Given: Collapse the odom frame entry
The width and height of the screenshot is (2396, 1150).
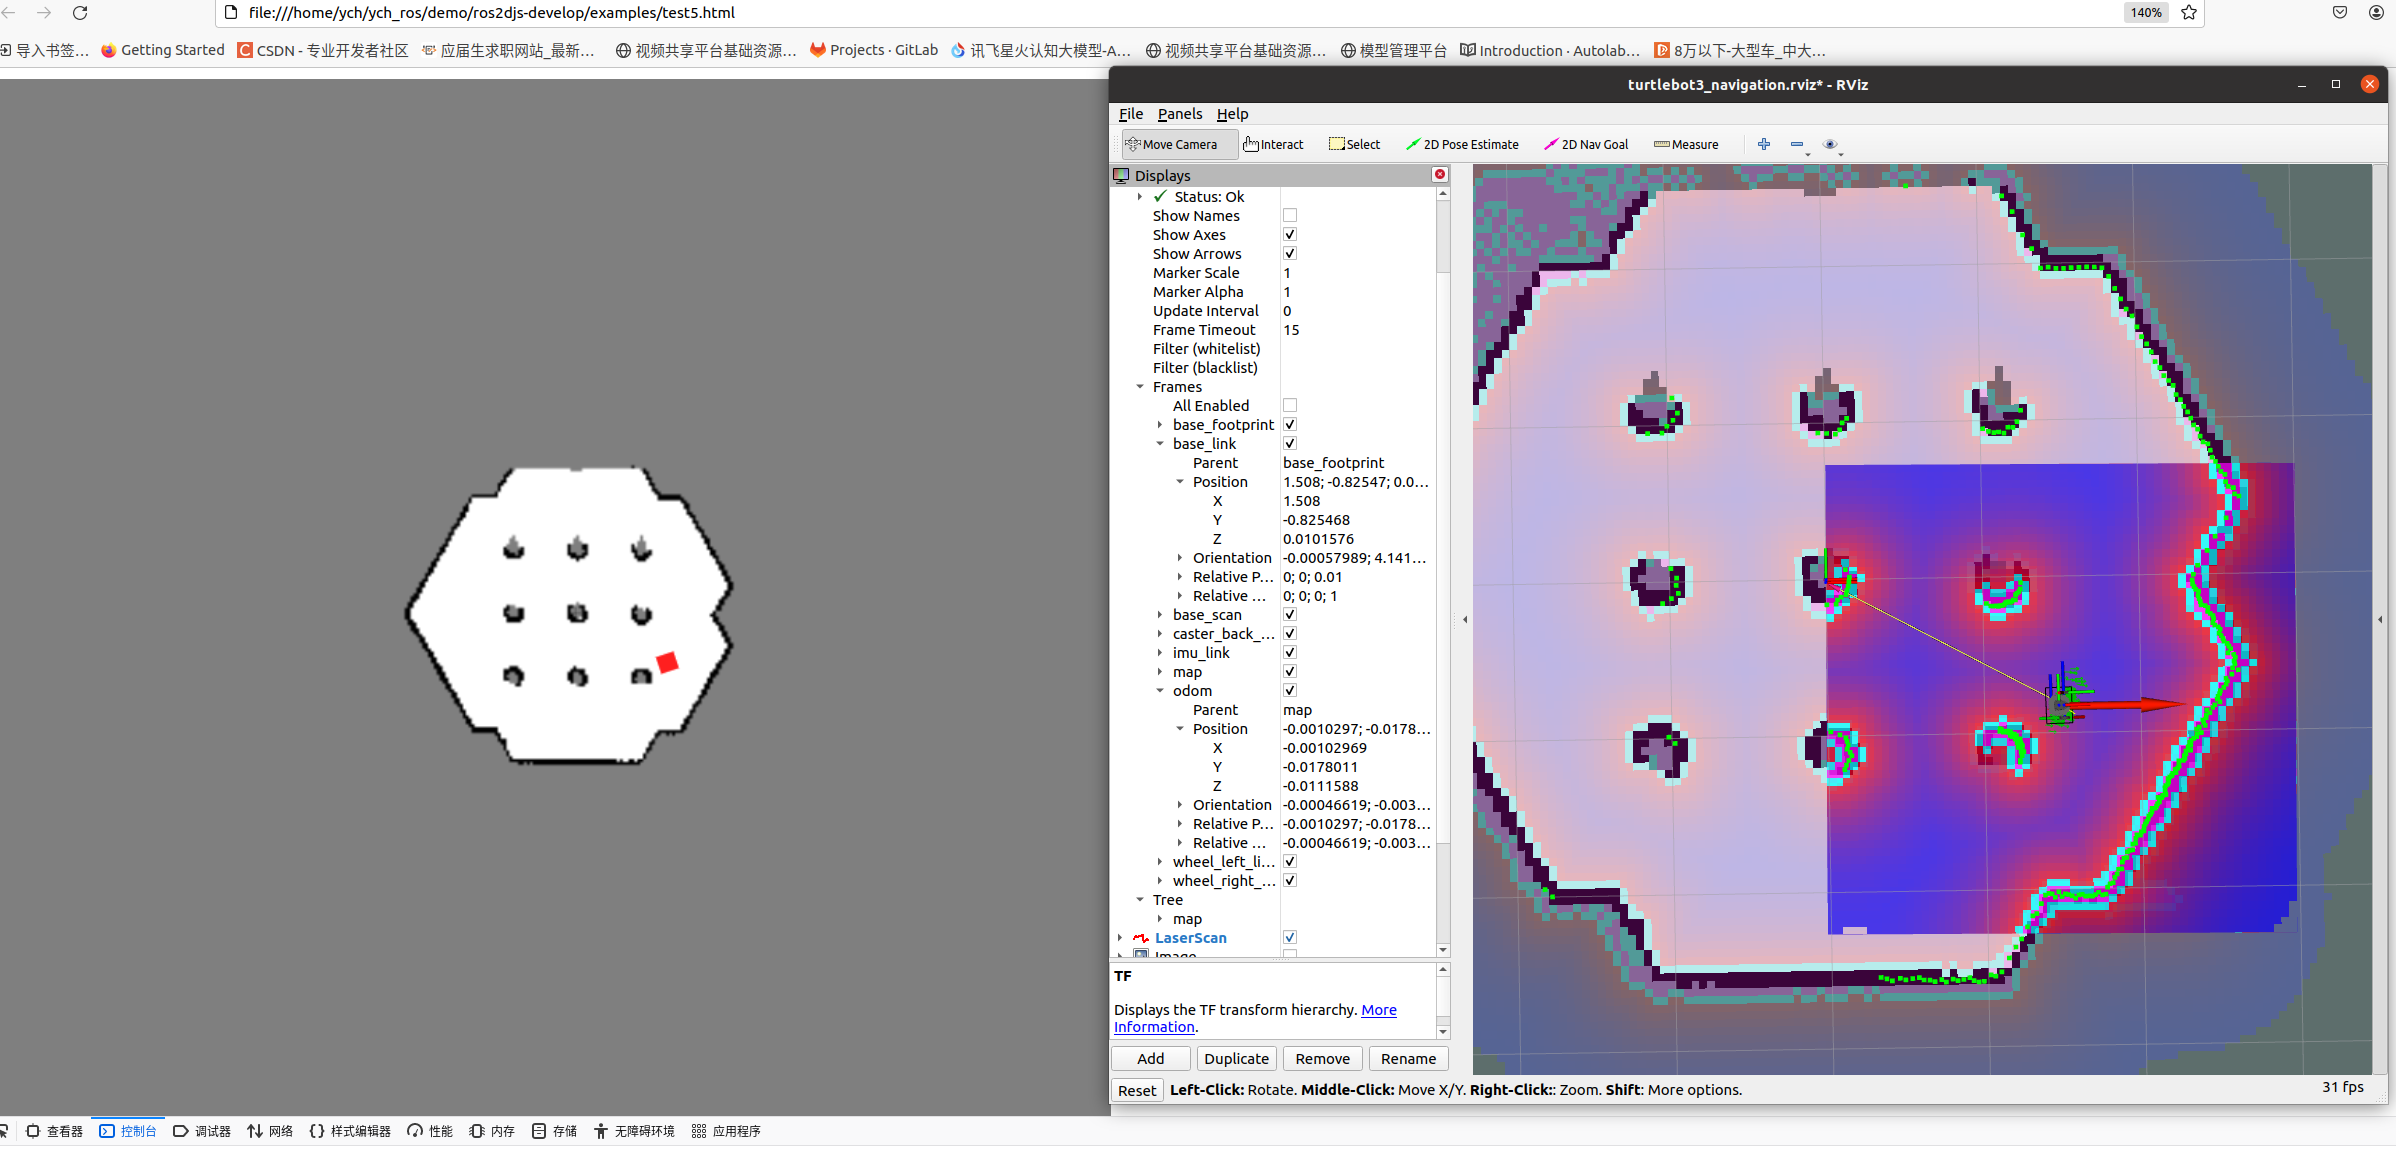Looking at the screenshot, I should [x=1160, y=691].
